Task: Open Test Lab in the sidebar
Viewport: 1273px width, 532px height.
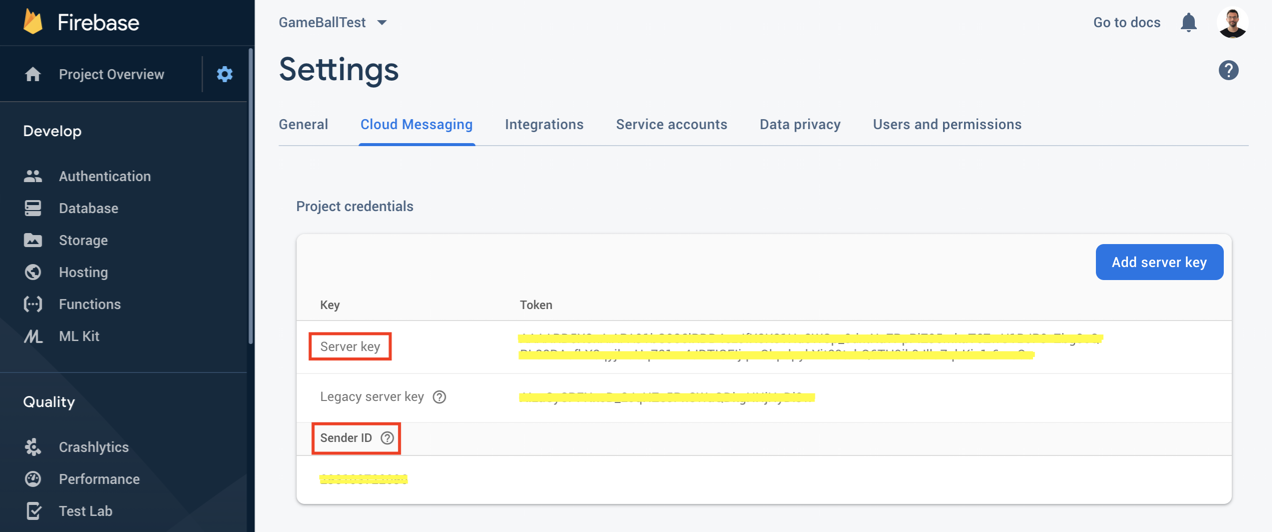Action: coord(85,511)
